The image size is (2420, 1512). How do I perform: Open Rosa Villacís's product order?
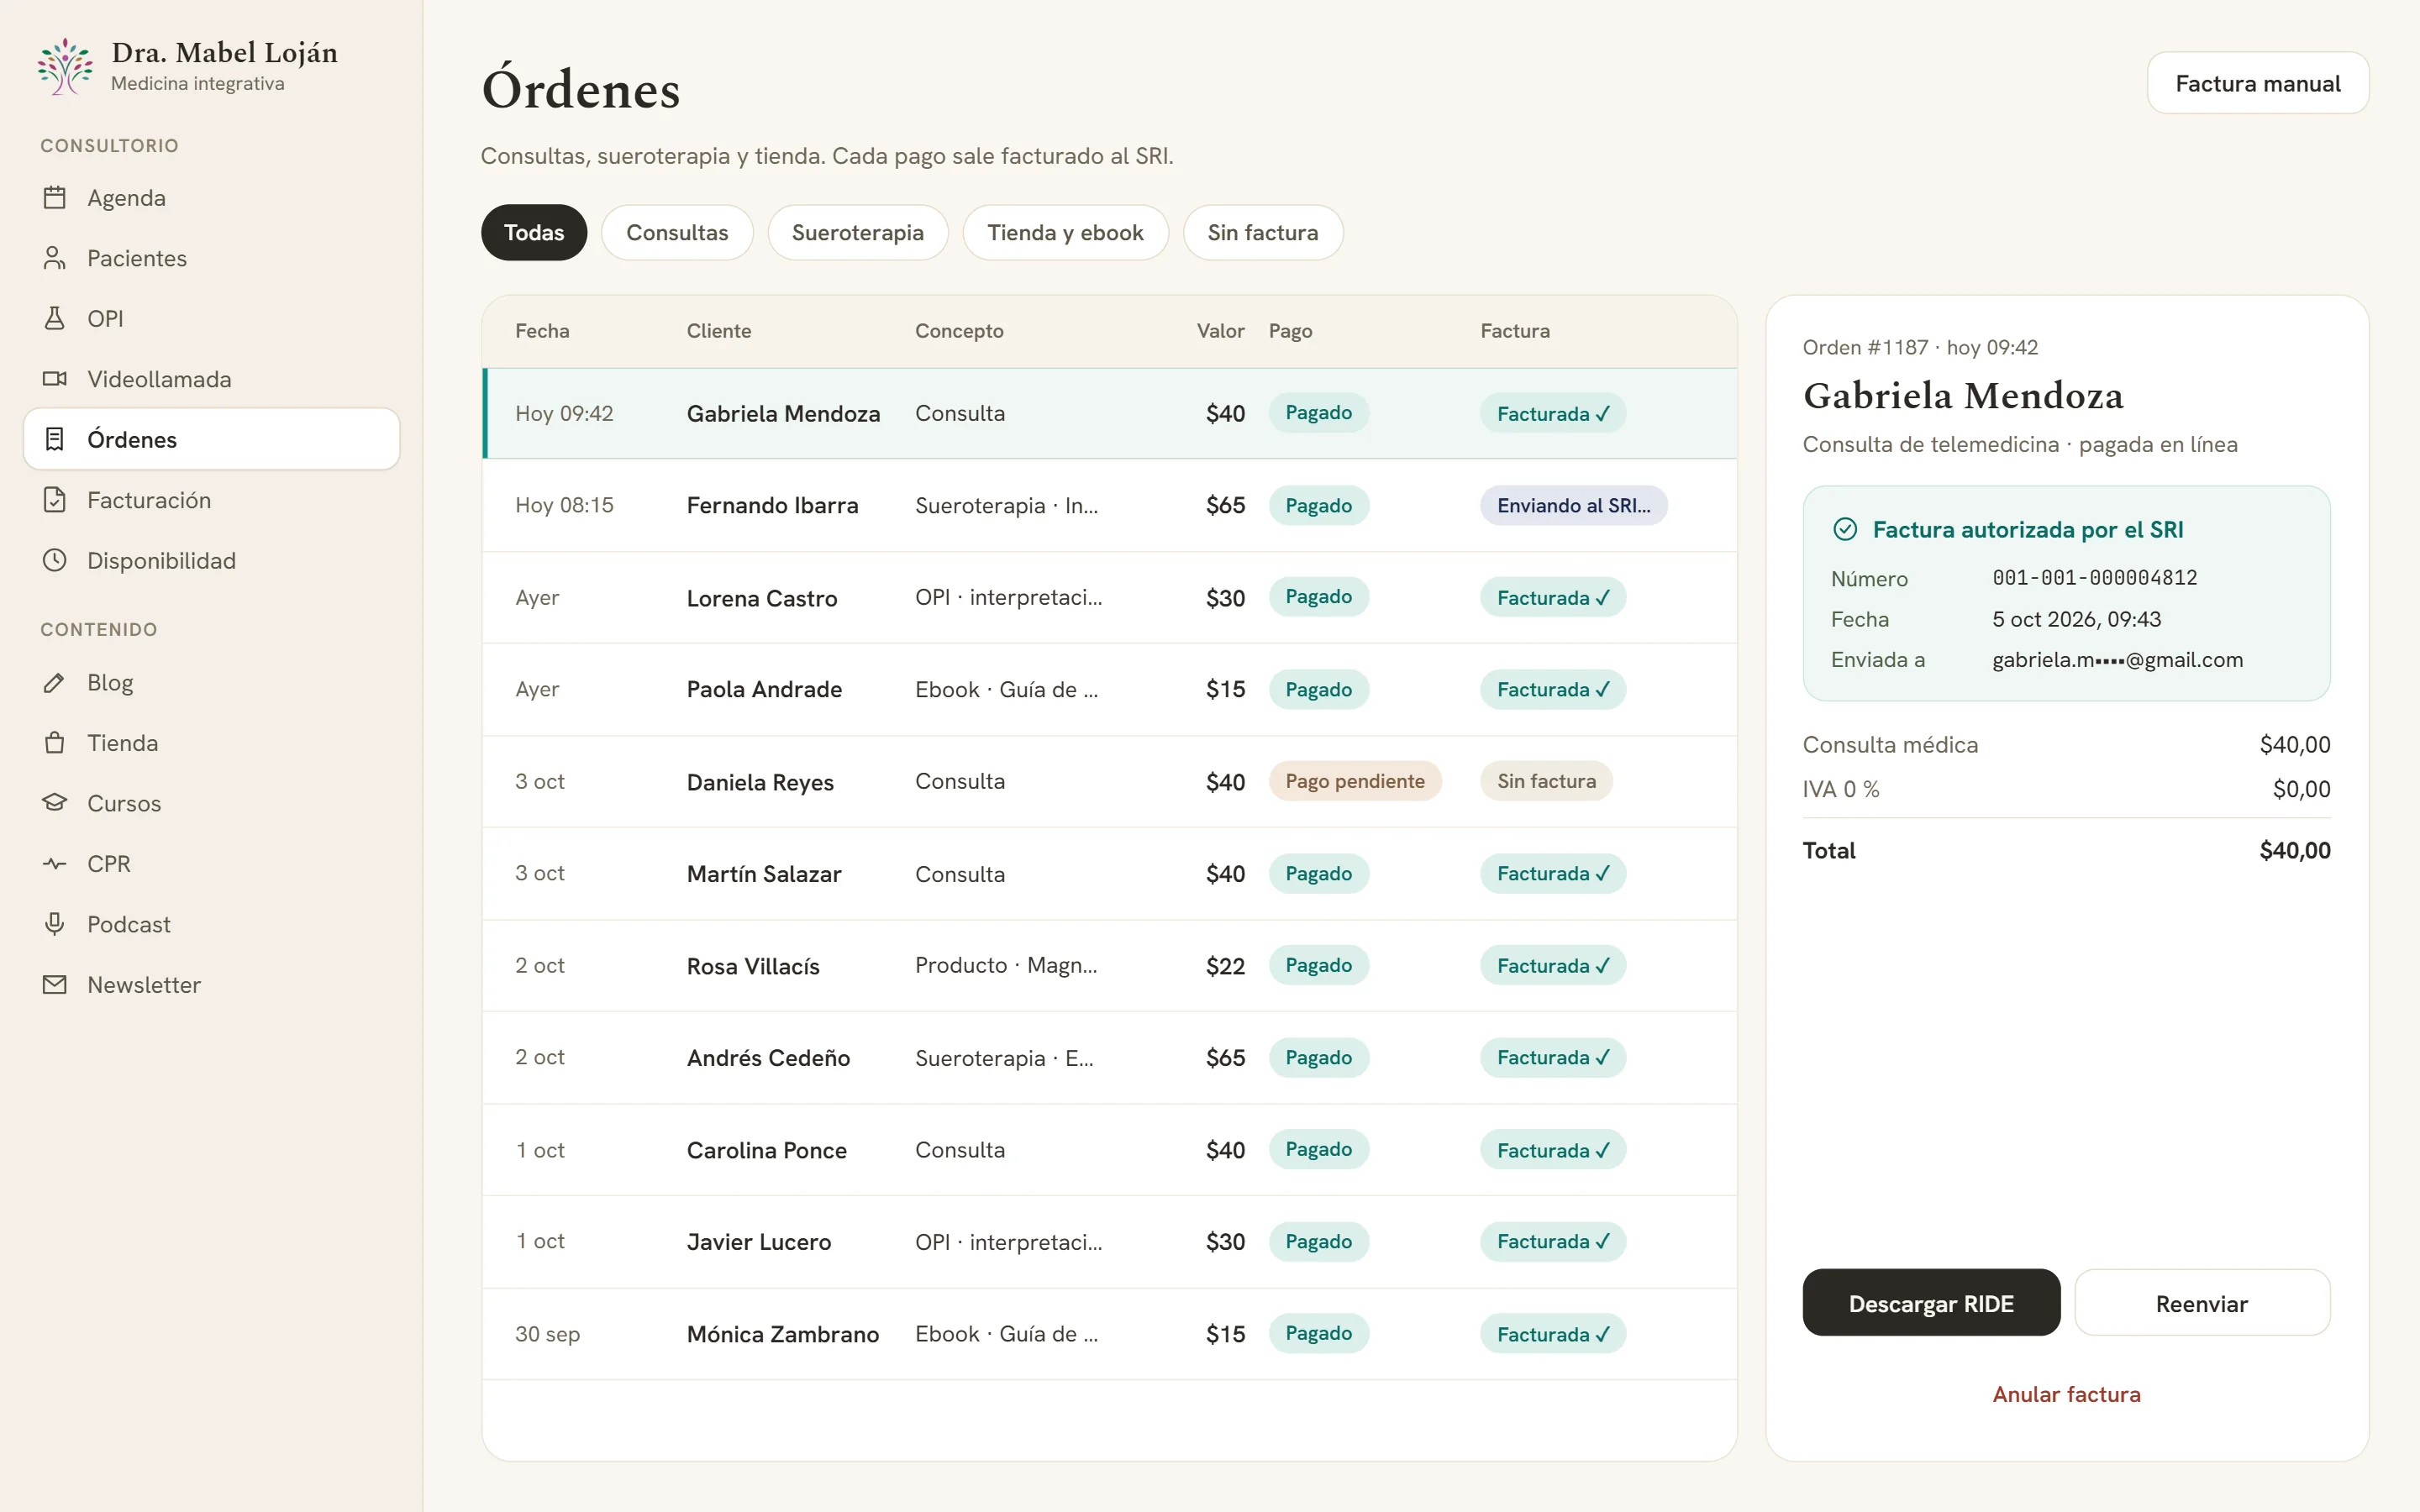click(1109, 966)
